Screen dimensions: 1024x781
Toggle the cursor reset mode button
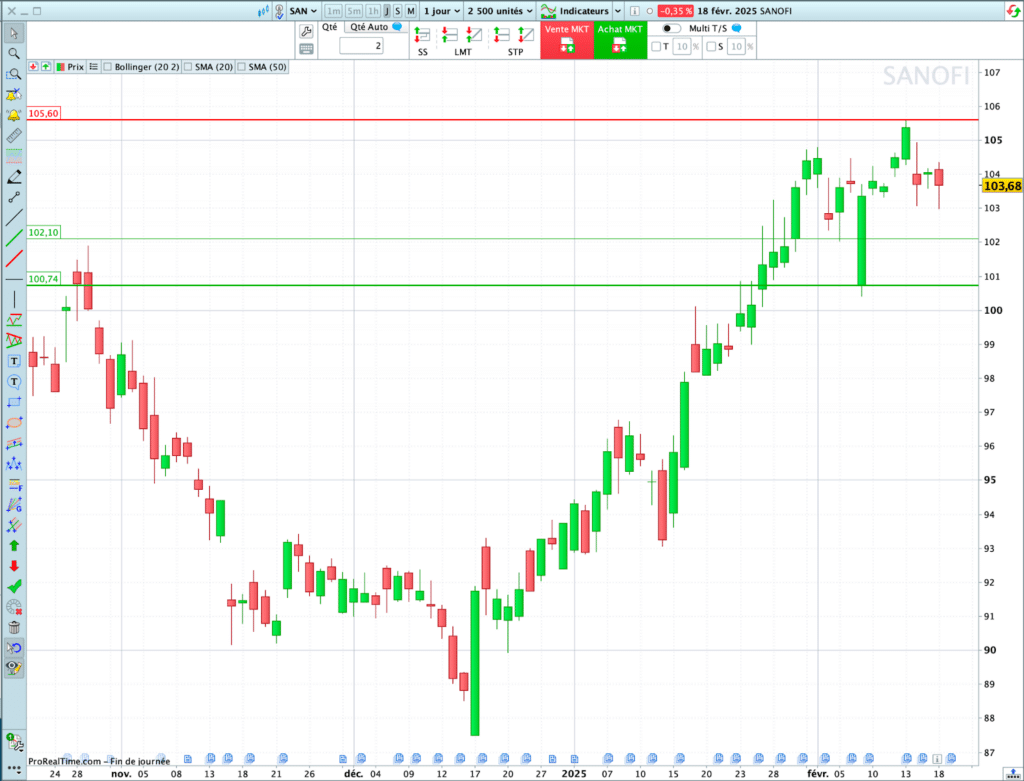[14, 648]
